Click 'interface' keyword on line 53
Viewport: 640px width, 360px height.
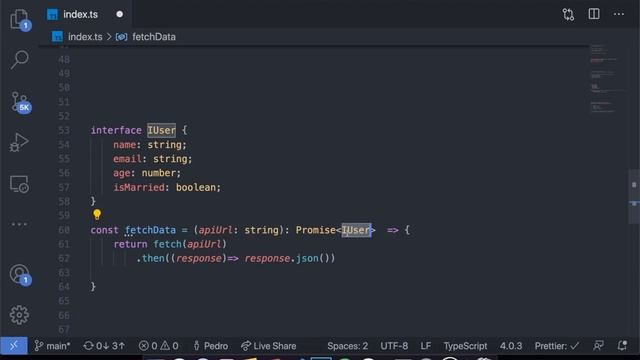point(116,130)
